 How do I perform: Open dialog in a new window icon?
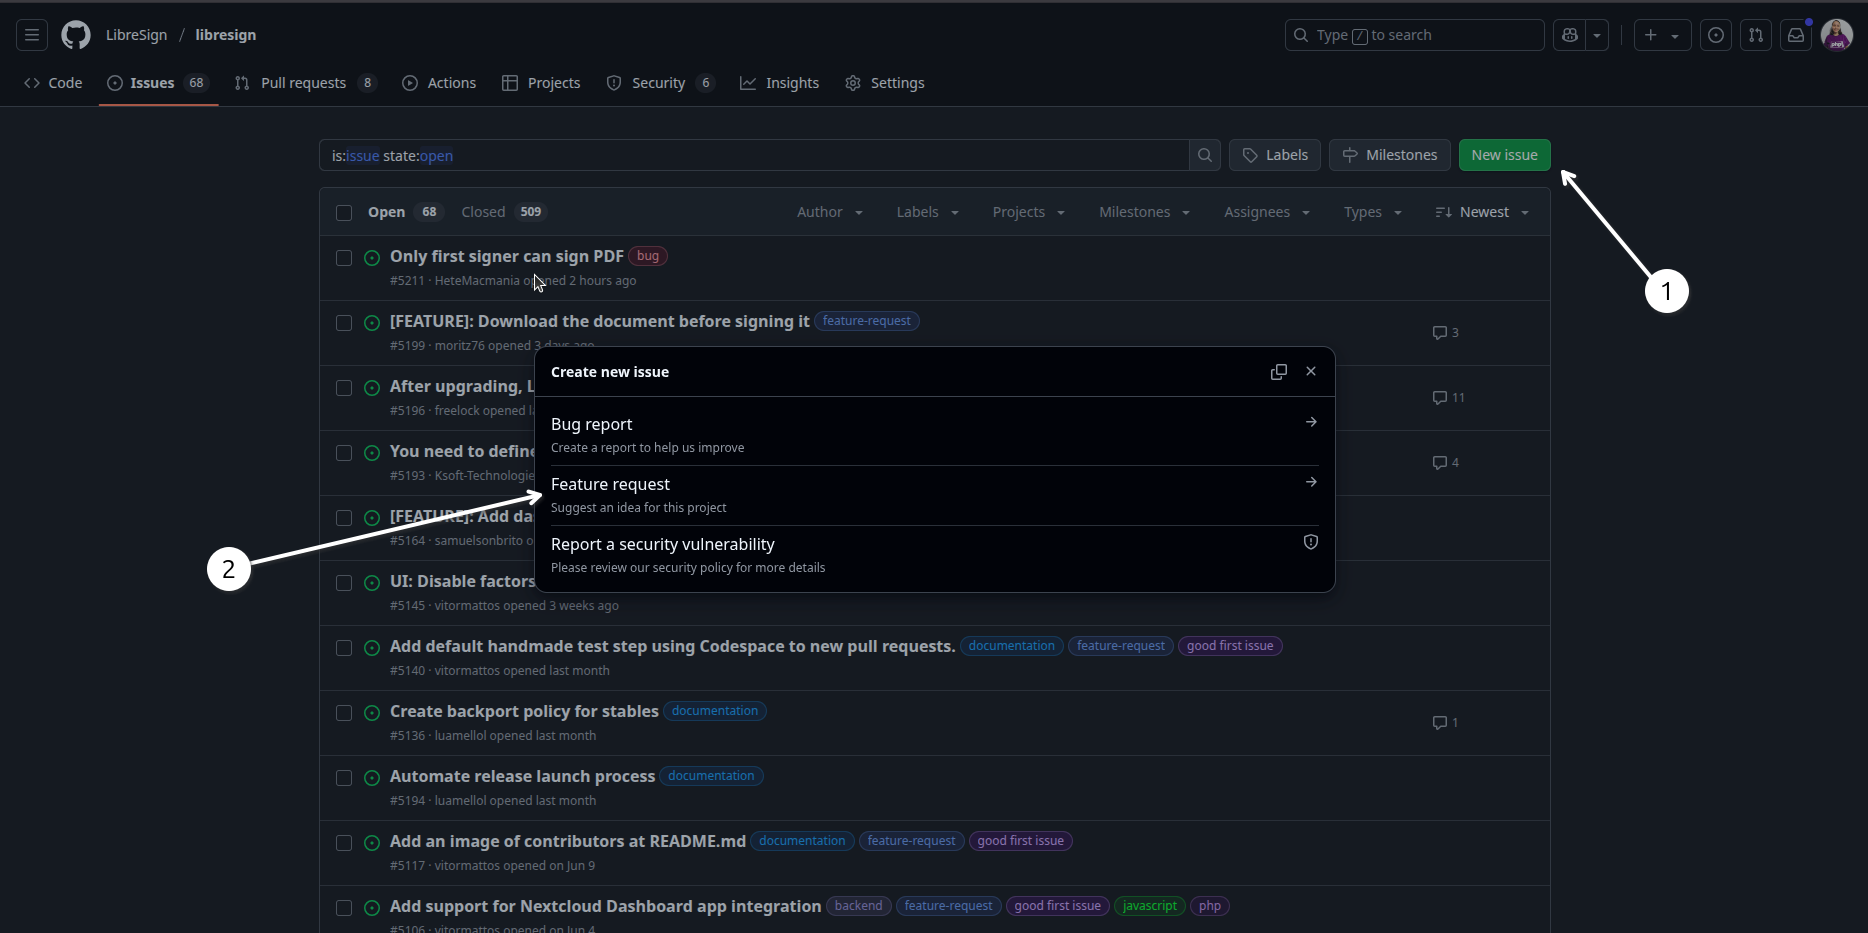pos(1279,372)
